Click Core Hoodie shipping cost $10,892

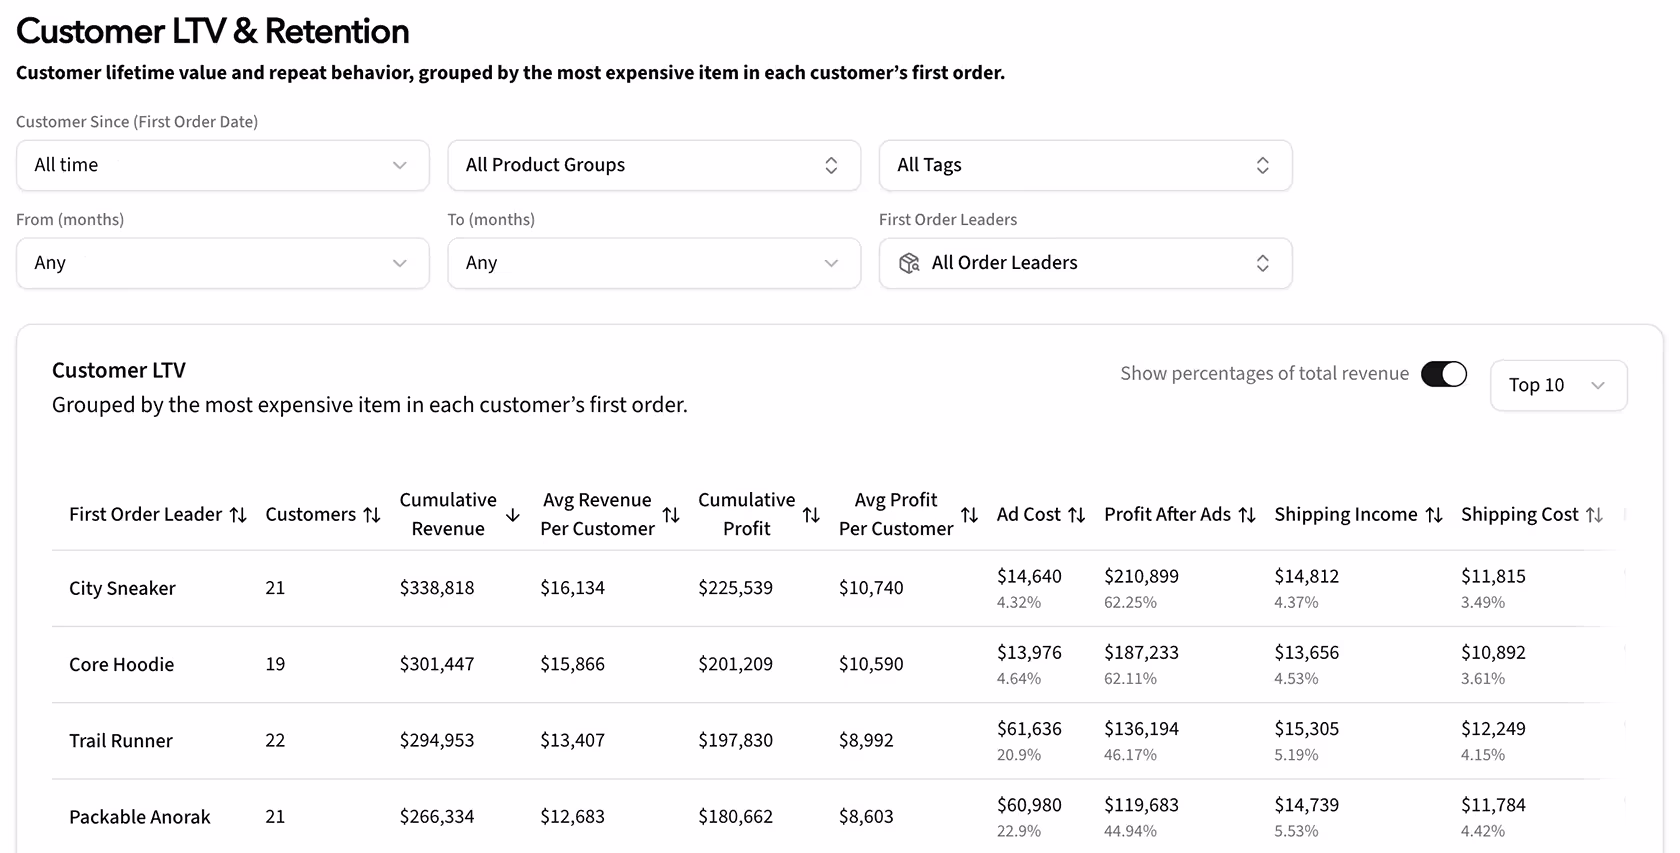coord(1494,652)
